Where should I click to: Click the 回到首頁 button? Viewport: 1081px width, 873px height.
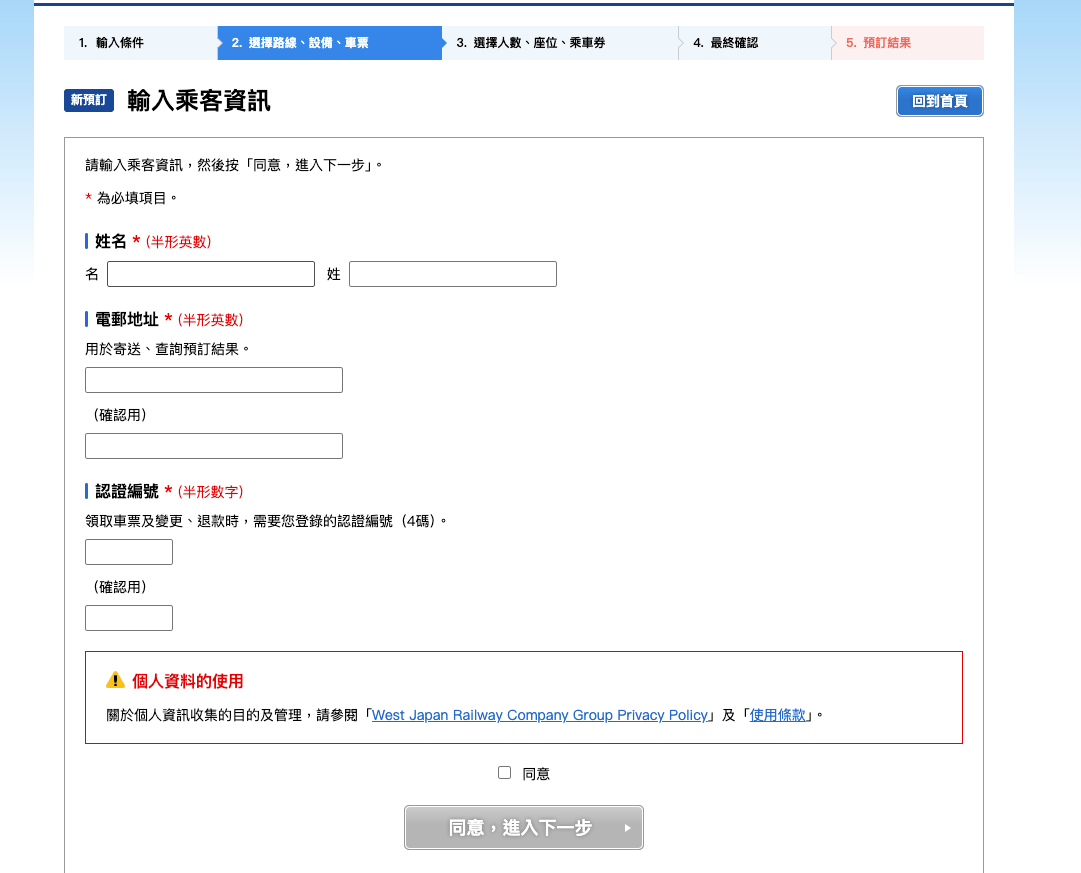coord(939,101)
